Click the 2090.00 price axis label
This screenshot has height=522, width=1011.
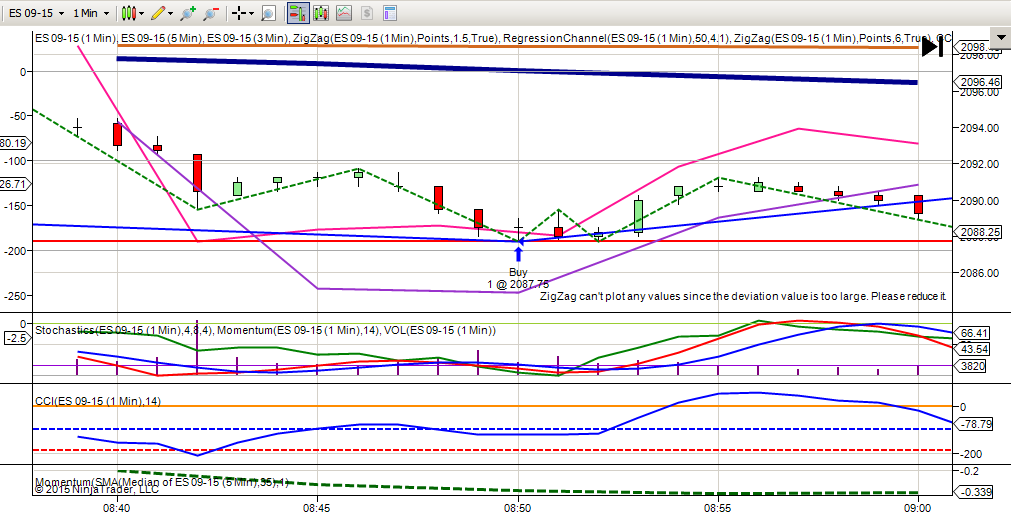click(979, 200)
